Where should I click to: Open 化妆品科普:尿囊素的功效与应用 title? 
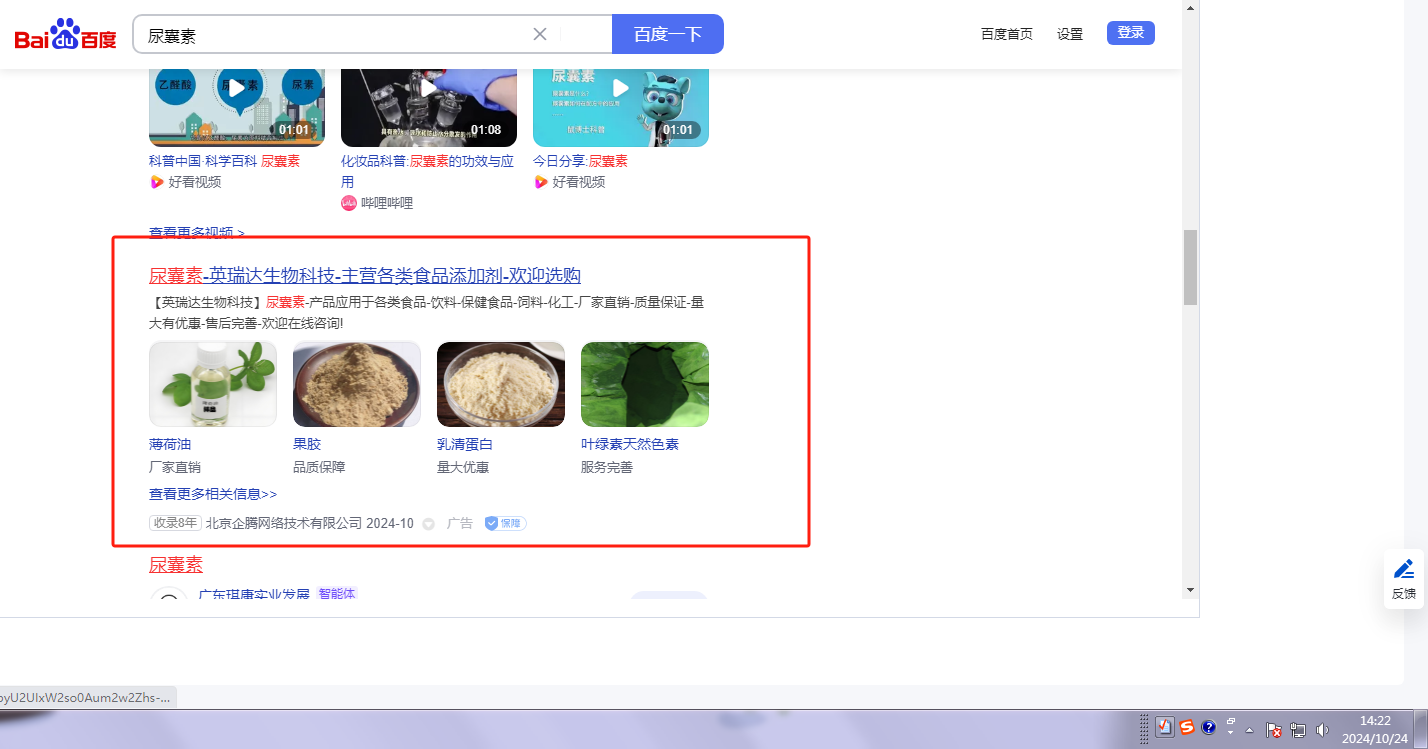[x=427, y=171]
